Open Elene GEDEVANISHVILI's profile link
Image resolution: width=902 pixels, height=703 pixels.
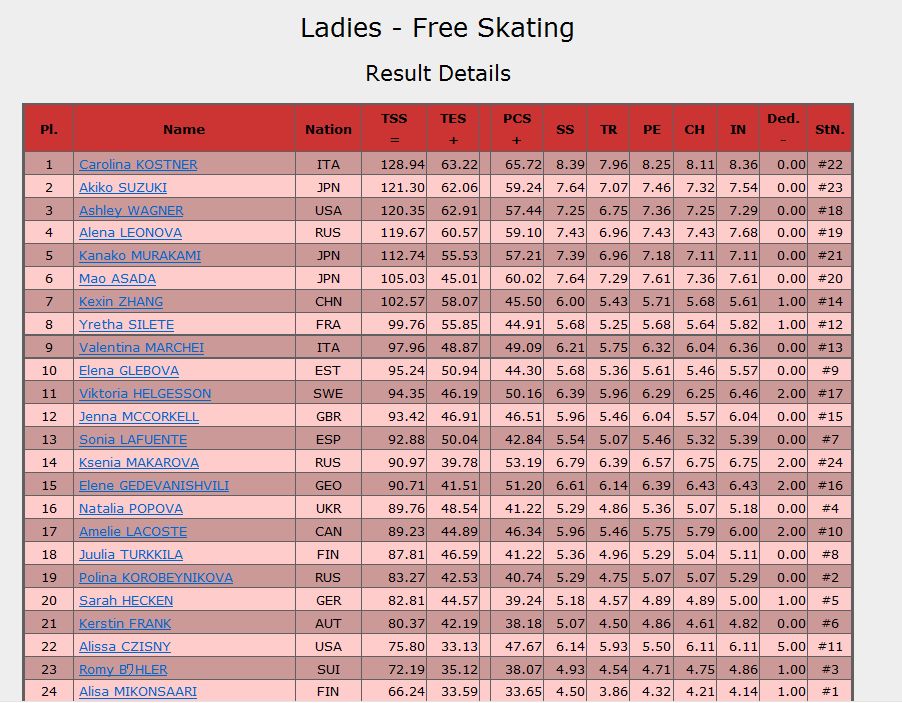click(154, 486)
